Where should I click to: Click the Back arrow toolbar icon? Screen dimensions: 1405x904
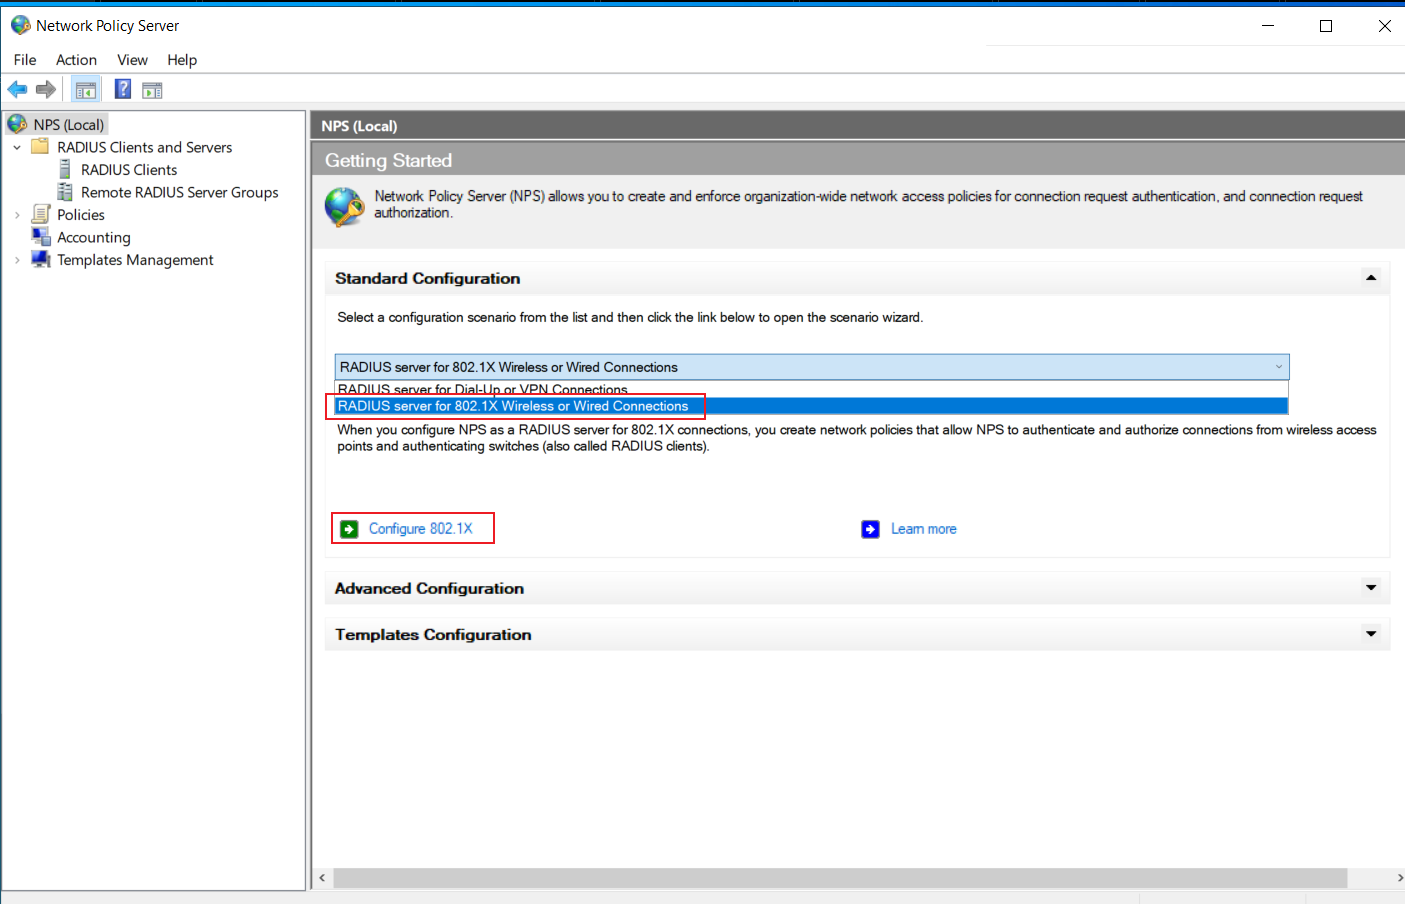[17, 90]
